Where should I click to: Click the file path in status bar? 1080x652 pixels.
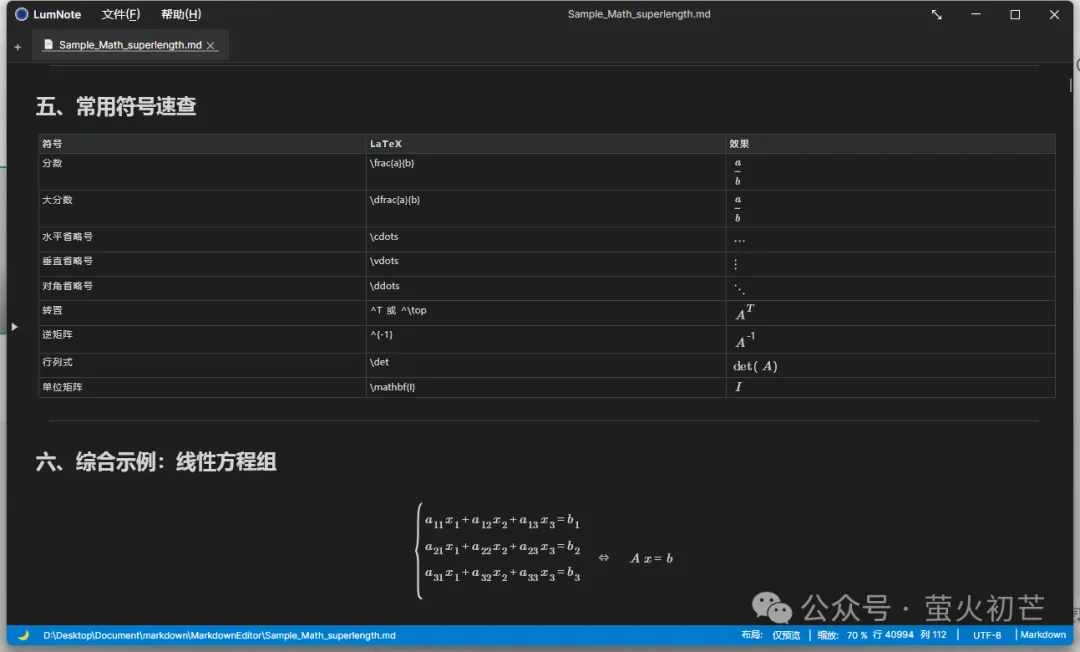pyautogui.click(x=219, y=635)
